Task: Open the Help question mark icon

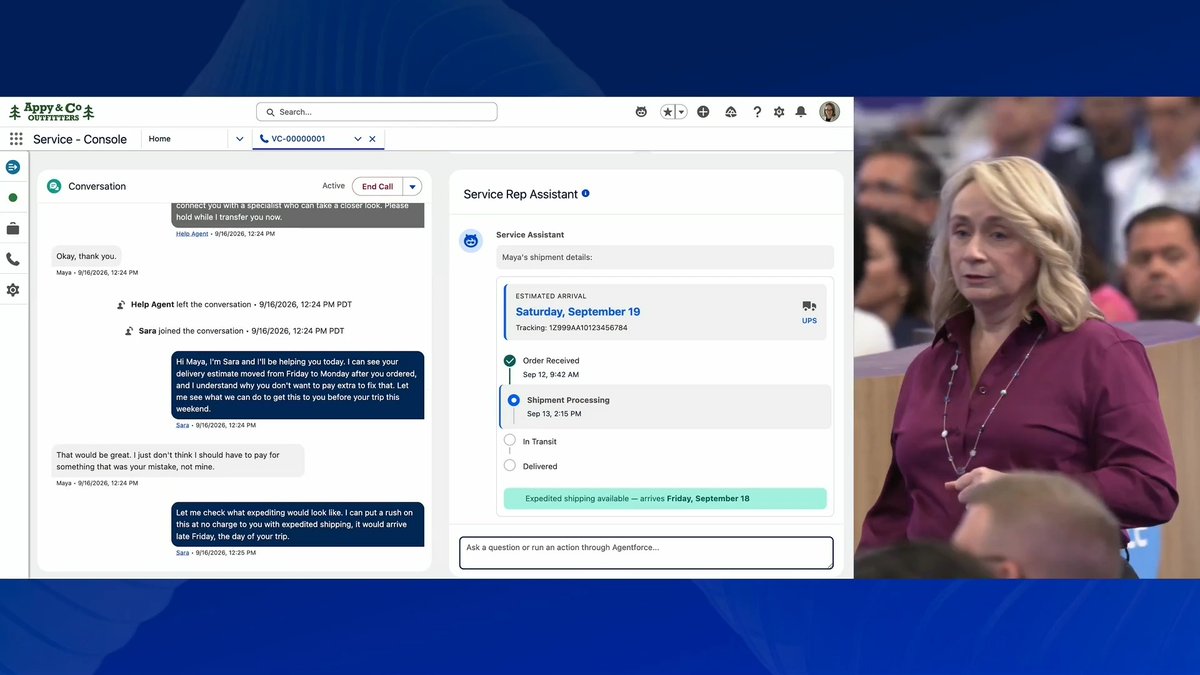Action: pyautogui.click(x=757, y=112)
